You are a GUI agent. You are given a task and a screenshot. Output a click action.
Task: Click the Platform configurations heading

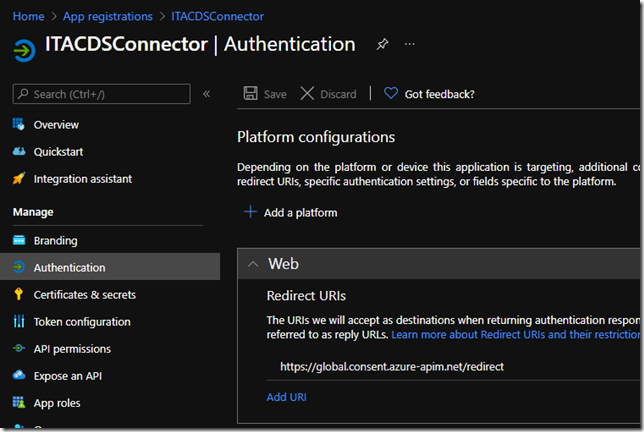tap(316, 137)
